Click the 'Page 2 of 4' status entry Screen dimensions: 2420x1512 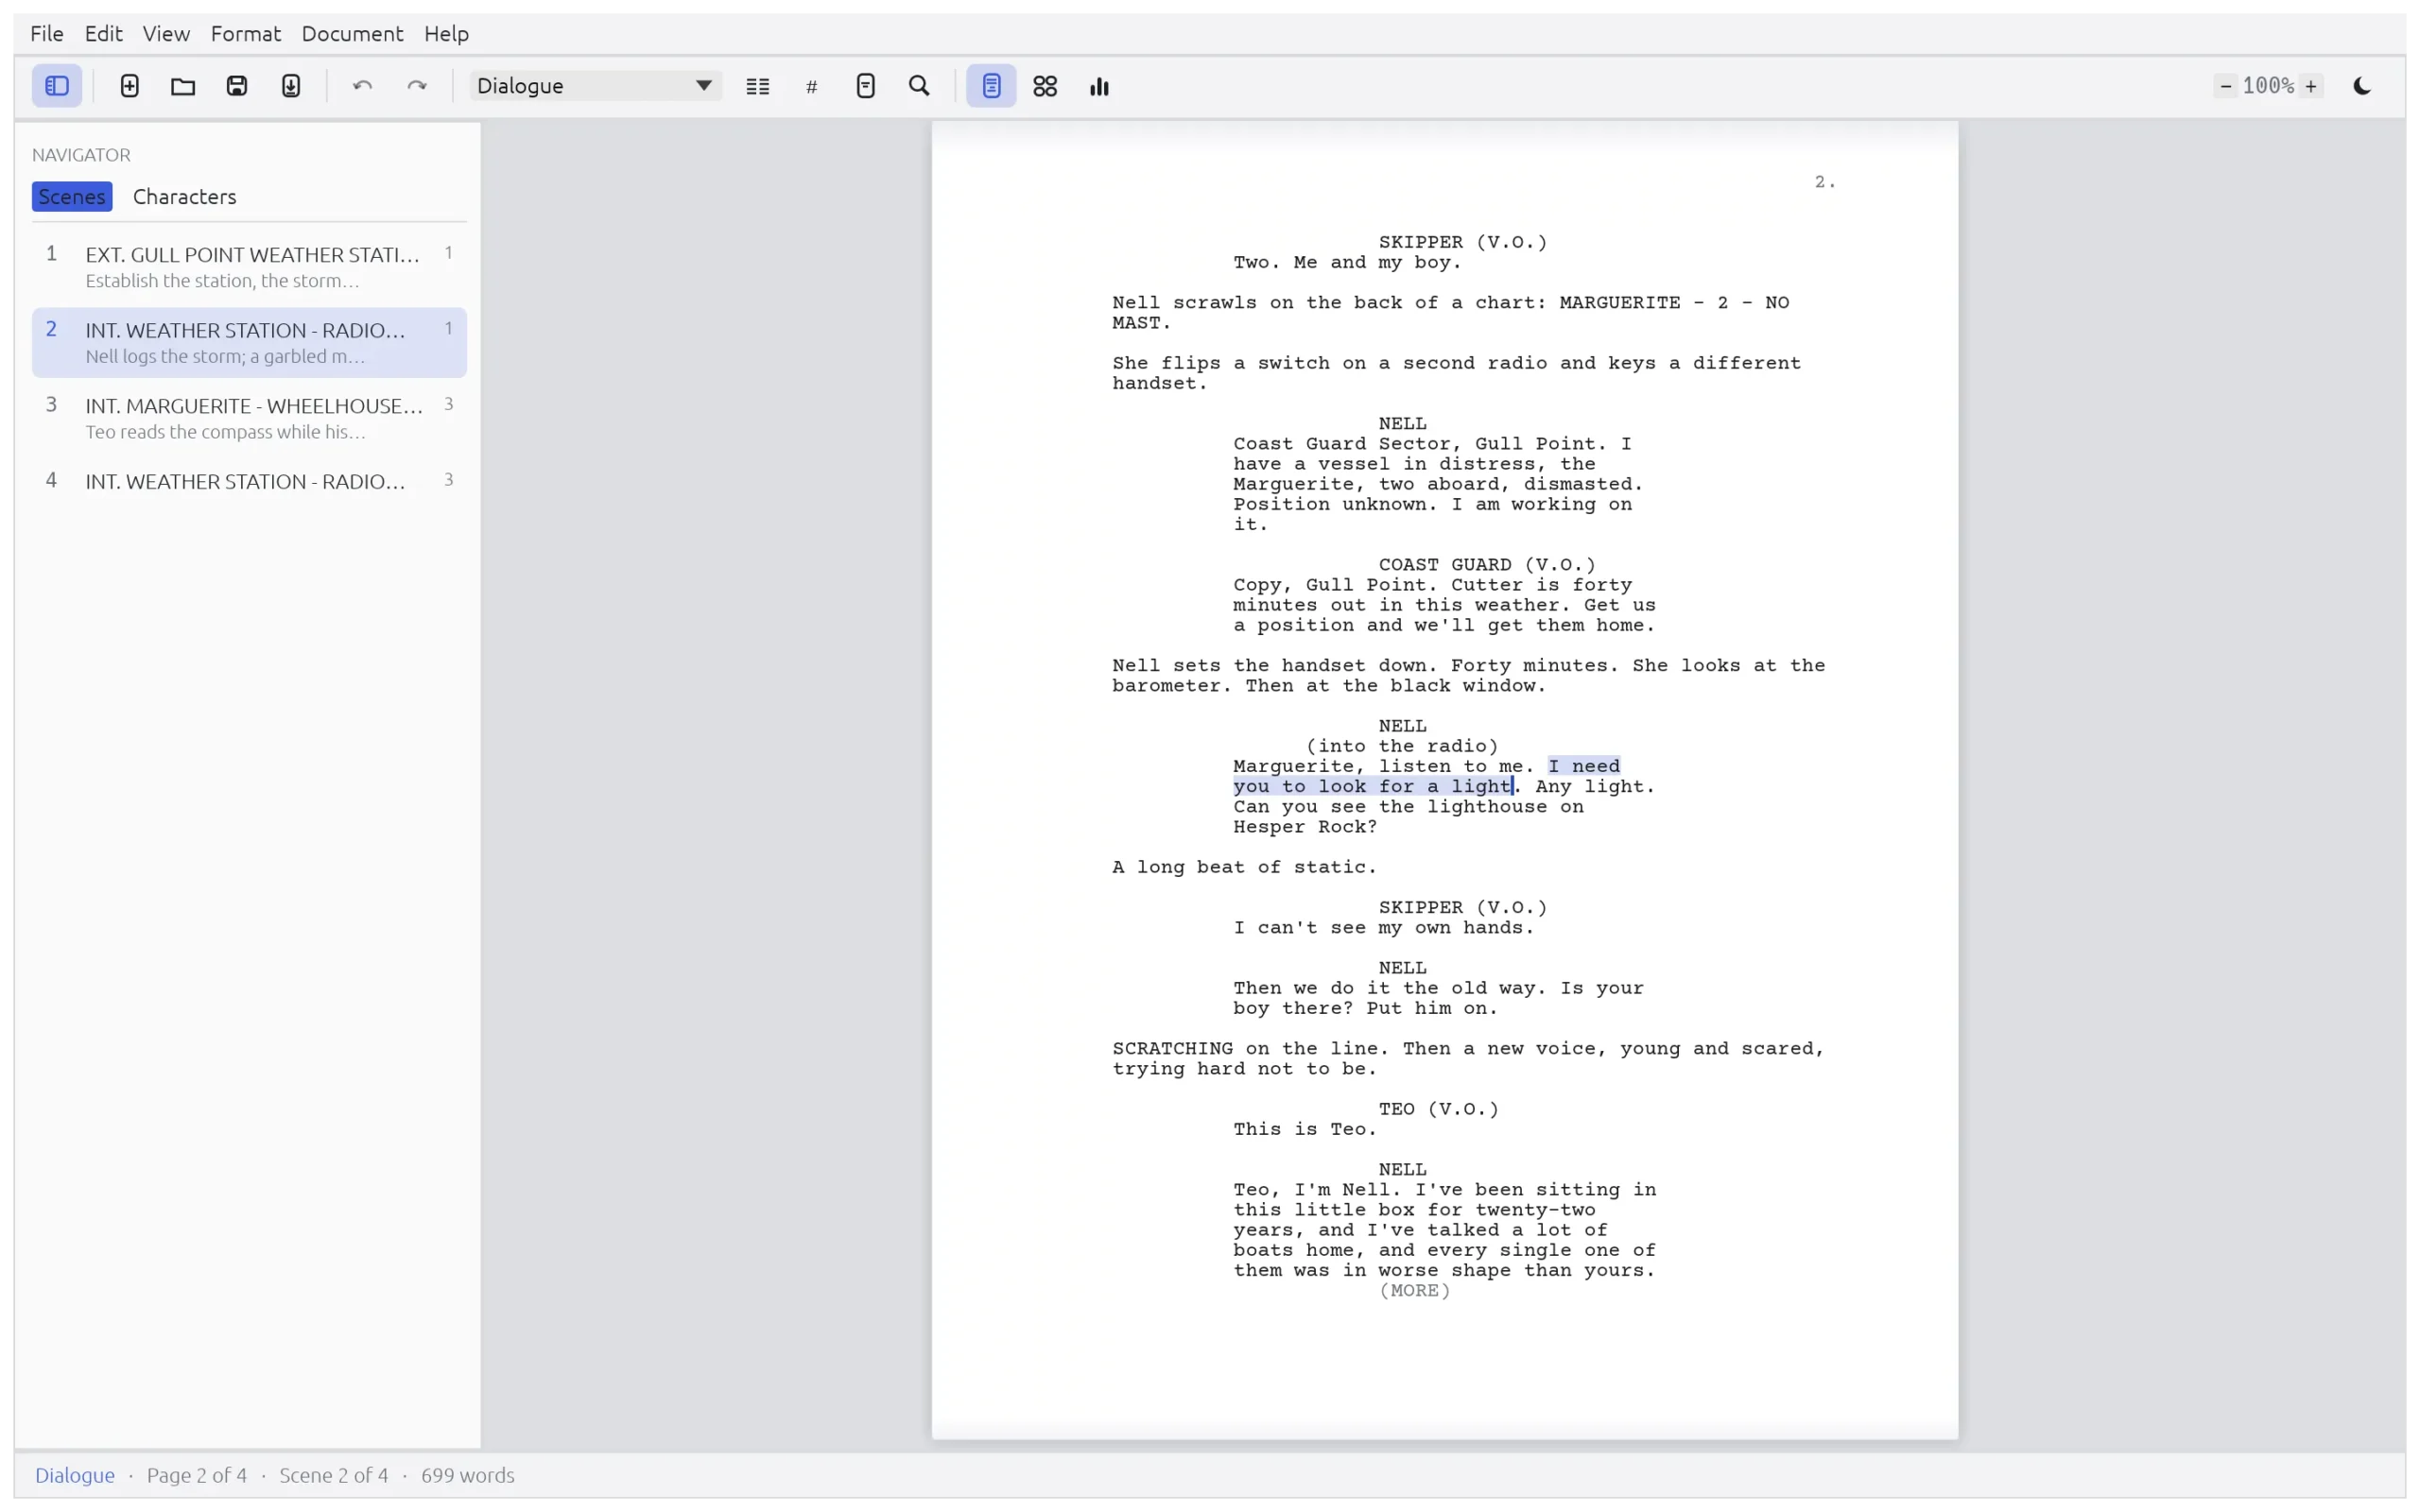(x=197, y=1475)
